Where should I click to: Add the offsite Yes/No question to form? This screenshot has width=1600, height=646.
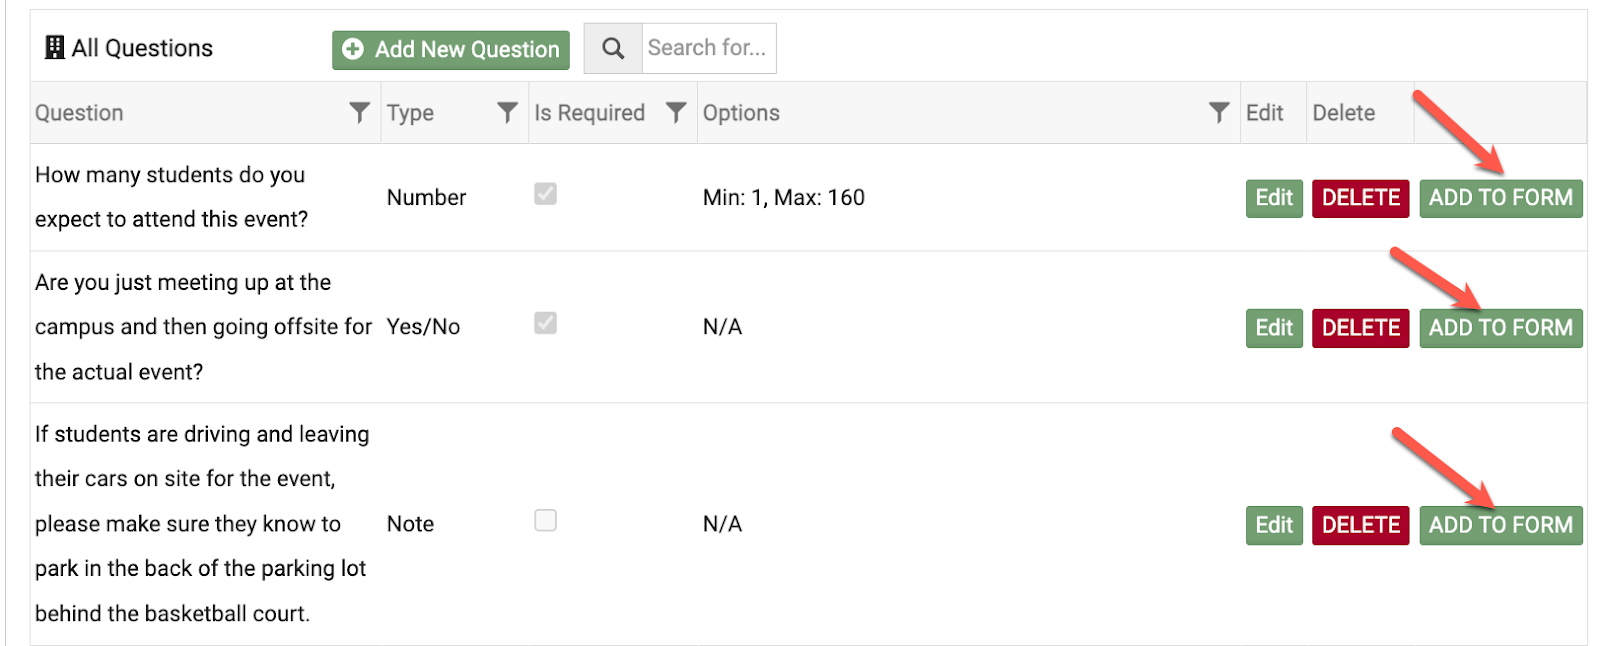tap(1500, 328)
